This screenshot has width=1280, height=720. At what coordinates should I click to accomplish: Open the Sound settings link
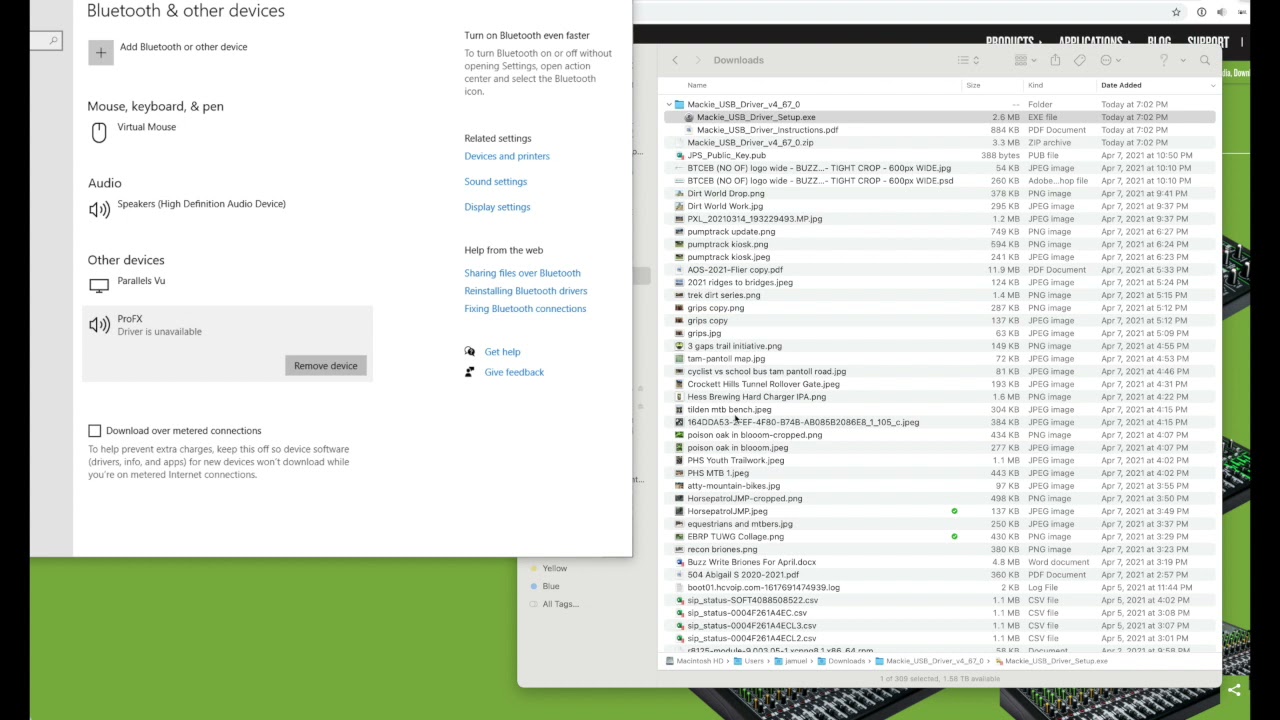495,182
